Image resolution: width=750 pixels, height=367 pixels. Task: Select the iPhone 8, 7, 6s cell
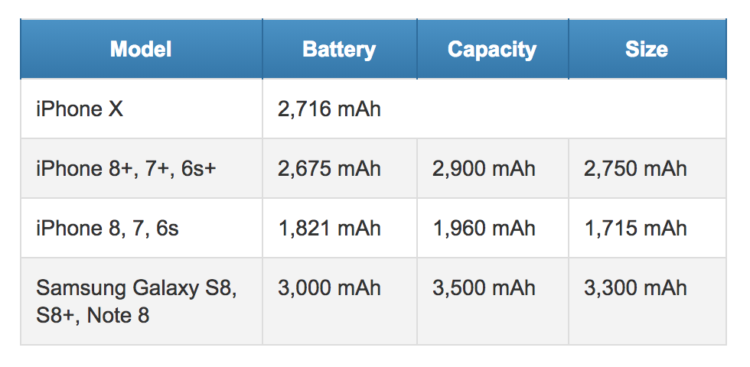tap(141, 228)
